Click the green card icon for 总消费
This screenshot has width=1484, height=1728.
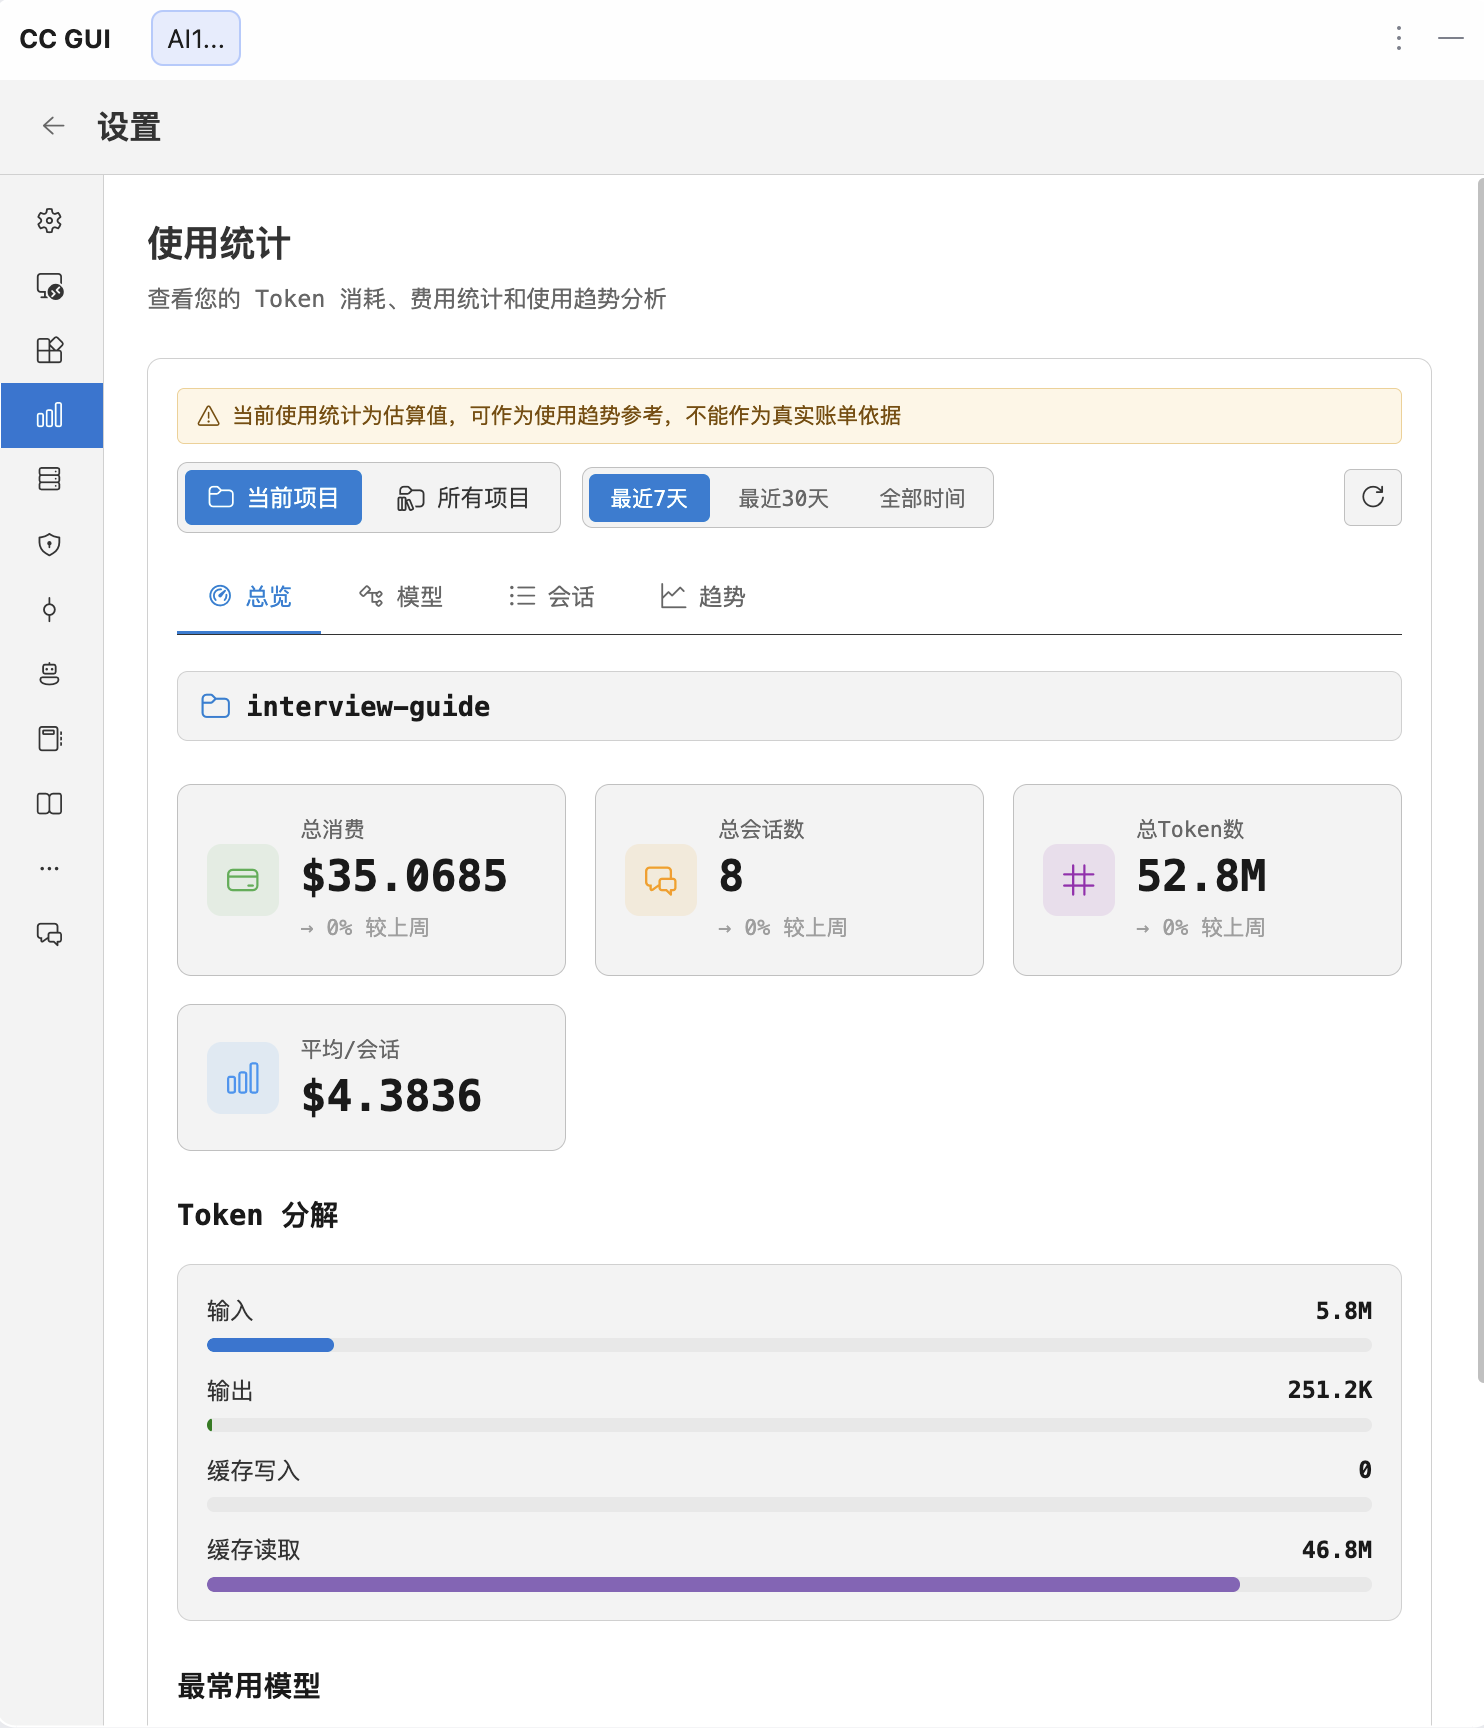tap(243, 880)
